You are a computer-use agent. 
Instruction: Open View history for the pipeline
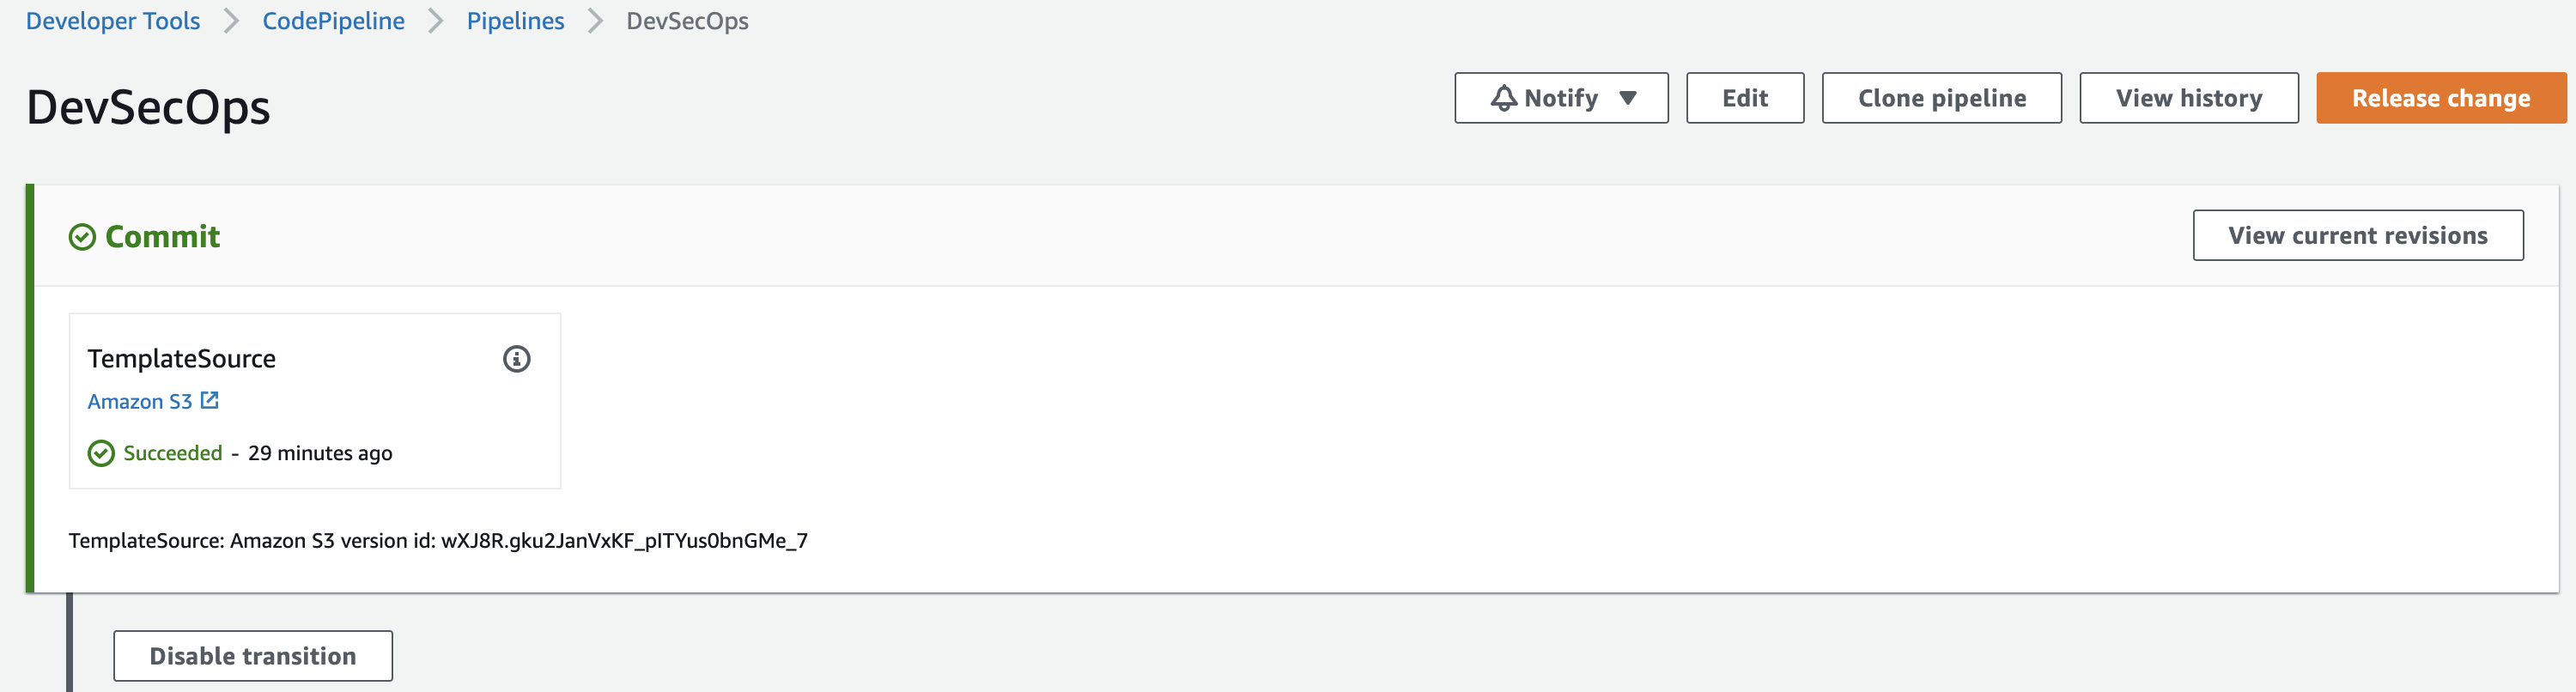pyautogui.click(x=2188, y=98)
